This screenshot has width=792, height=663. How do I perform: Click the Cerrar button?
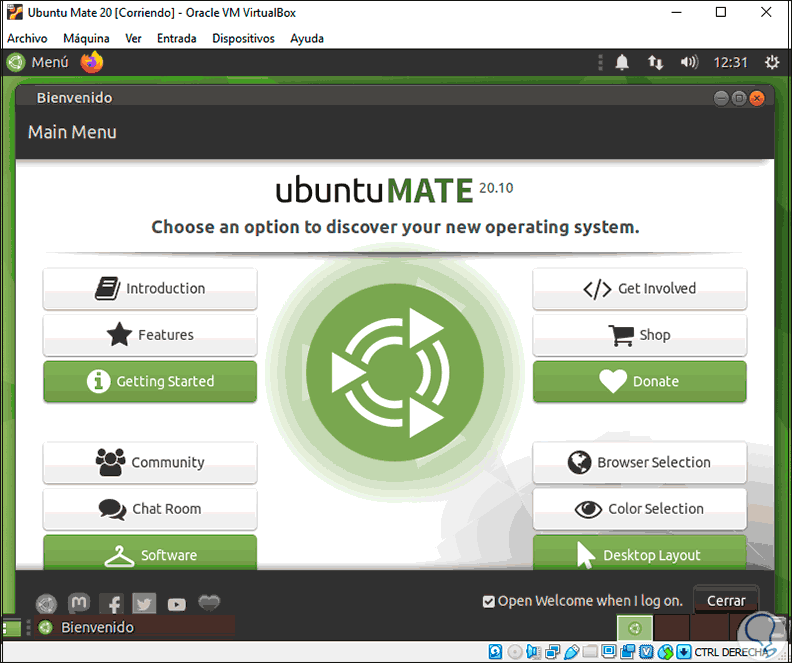point(726,600)
